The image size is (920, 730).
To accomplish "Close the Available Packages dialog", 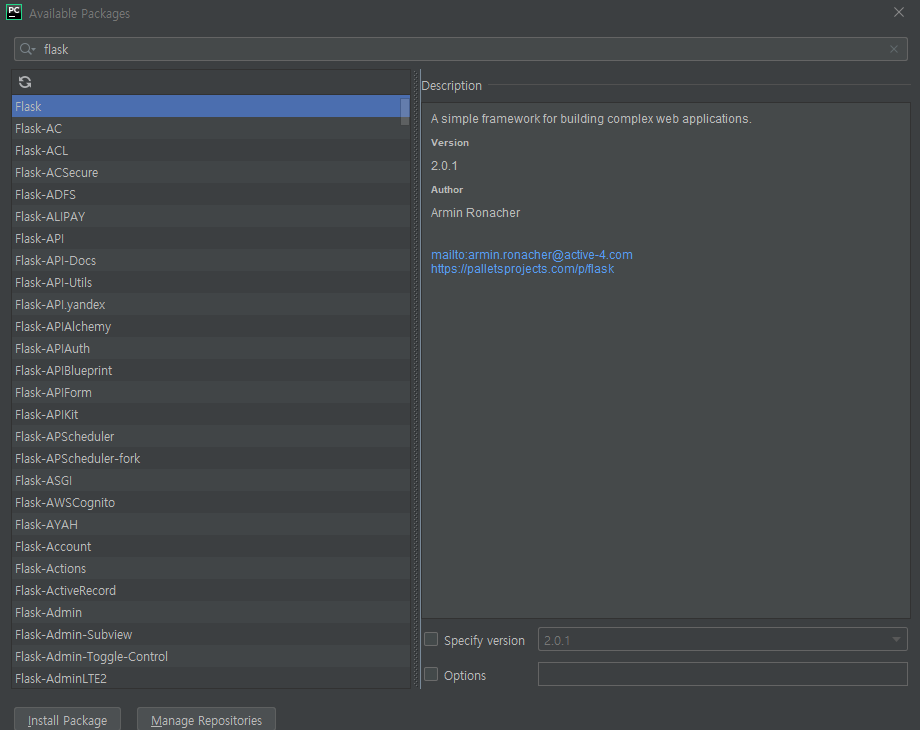I will (898, 12).
